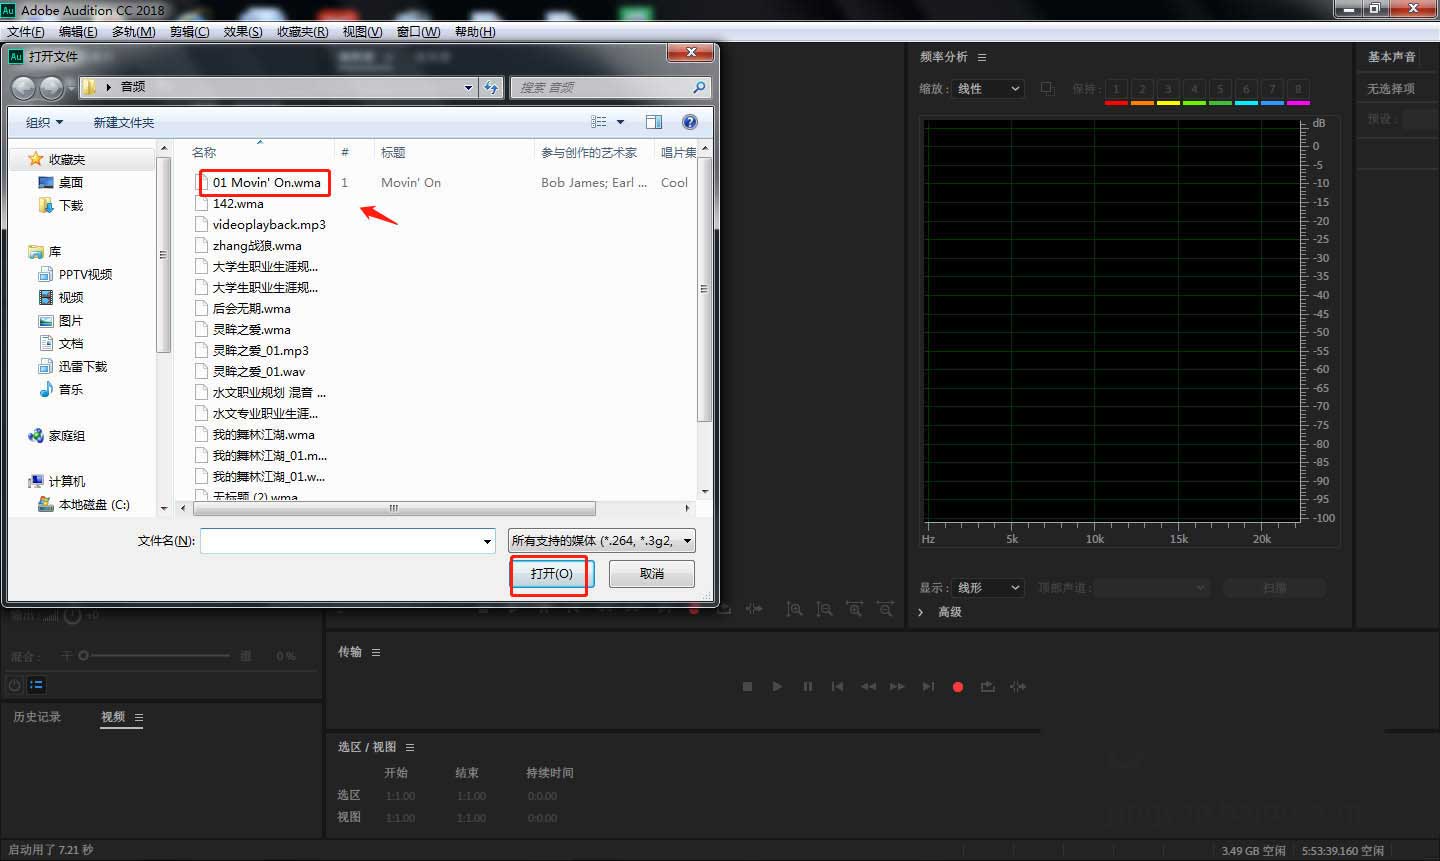Viewport: 1440px width, 861px height.
Task: Open the file type filter dropdown
Action: pyautogui.click(x=601, y=541)
